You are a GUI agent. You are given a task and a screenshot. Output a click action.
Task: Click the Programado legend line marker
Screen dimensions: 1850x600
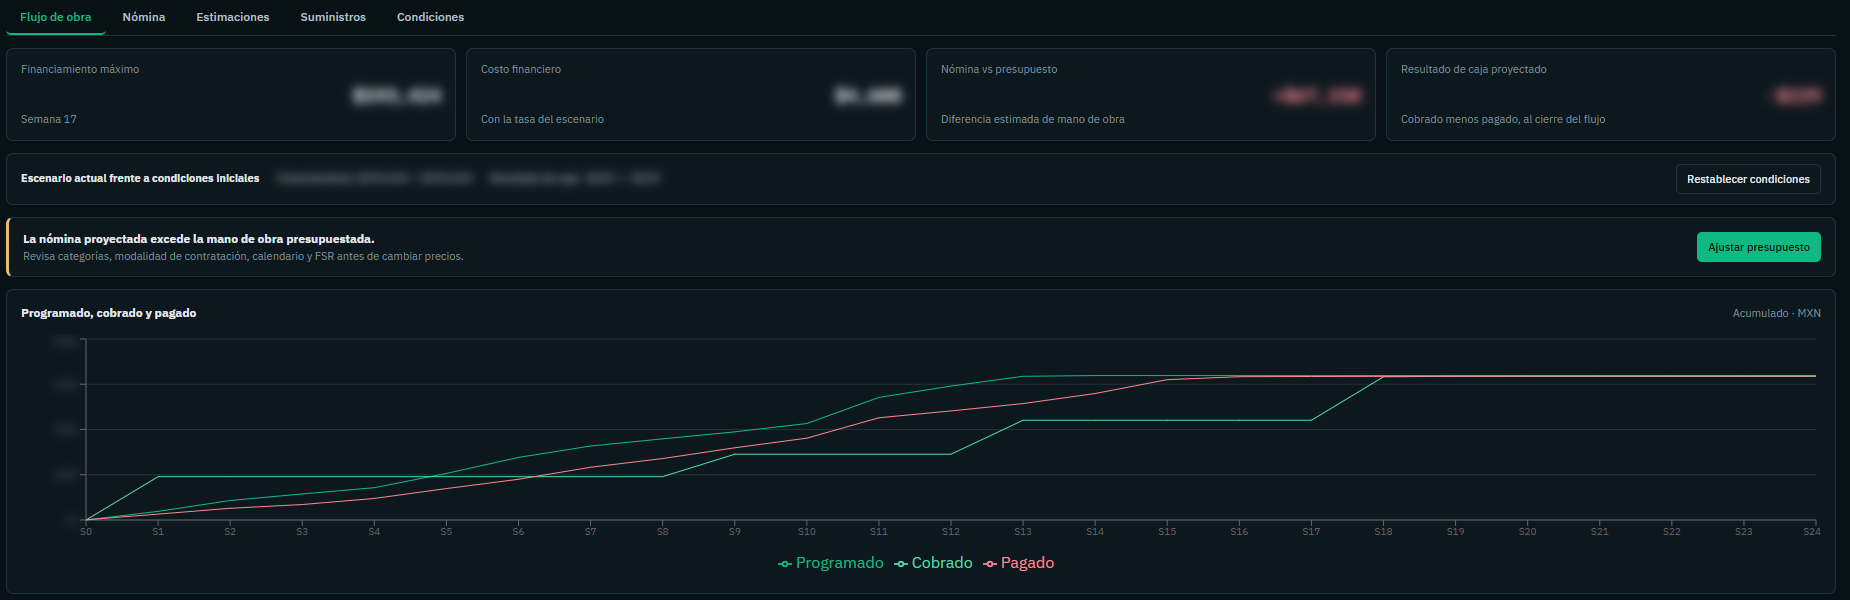[785, 564]
